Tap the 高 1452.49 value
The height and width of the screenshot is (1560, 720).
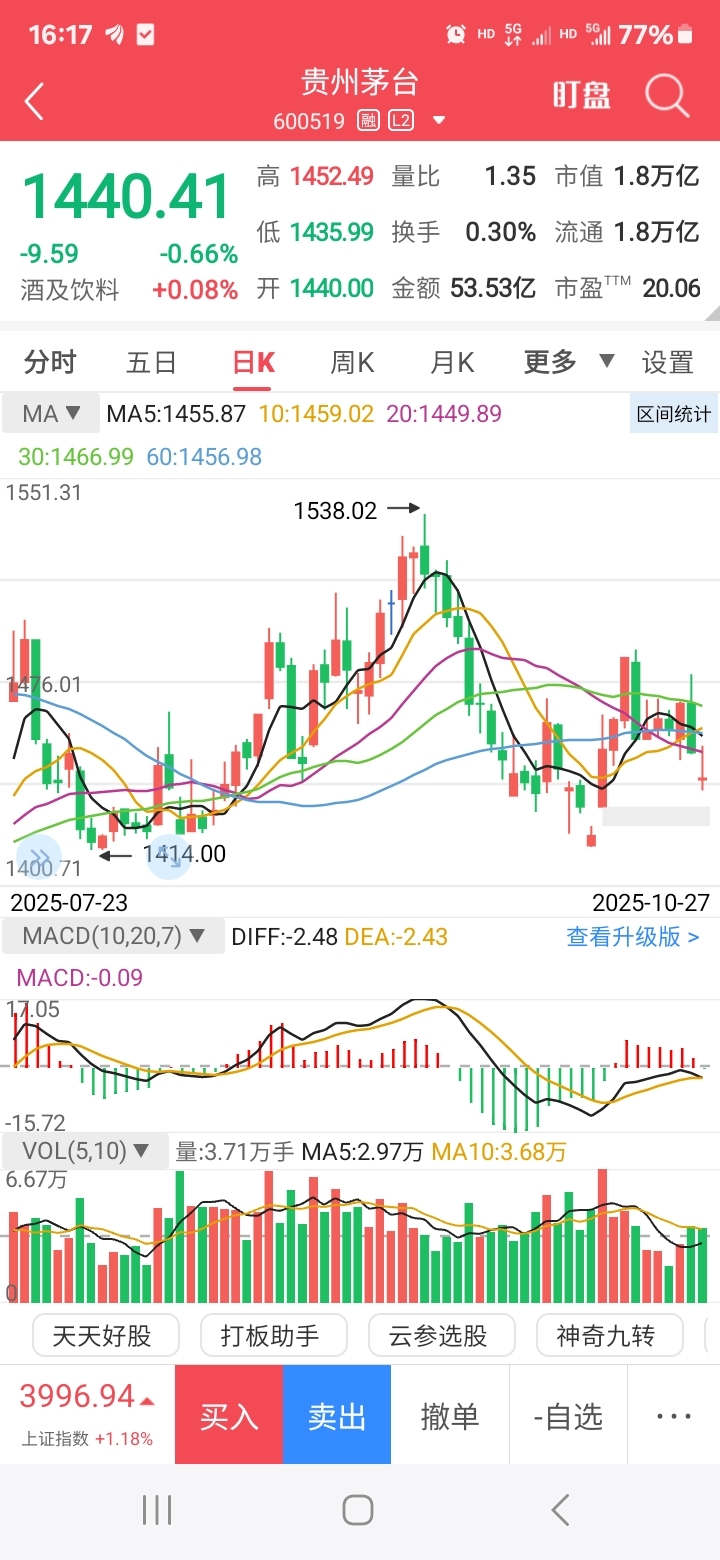pos(315,177)
